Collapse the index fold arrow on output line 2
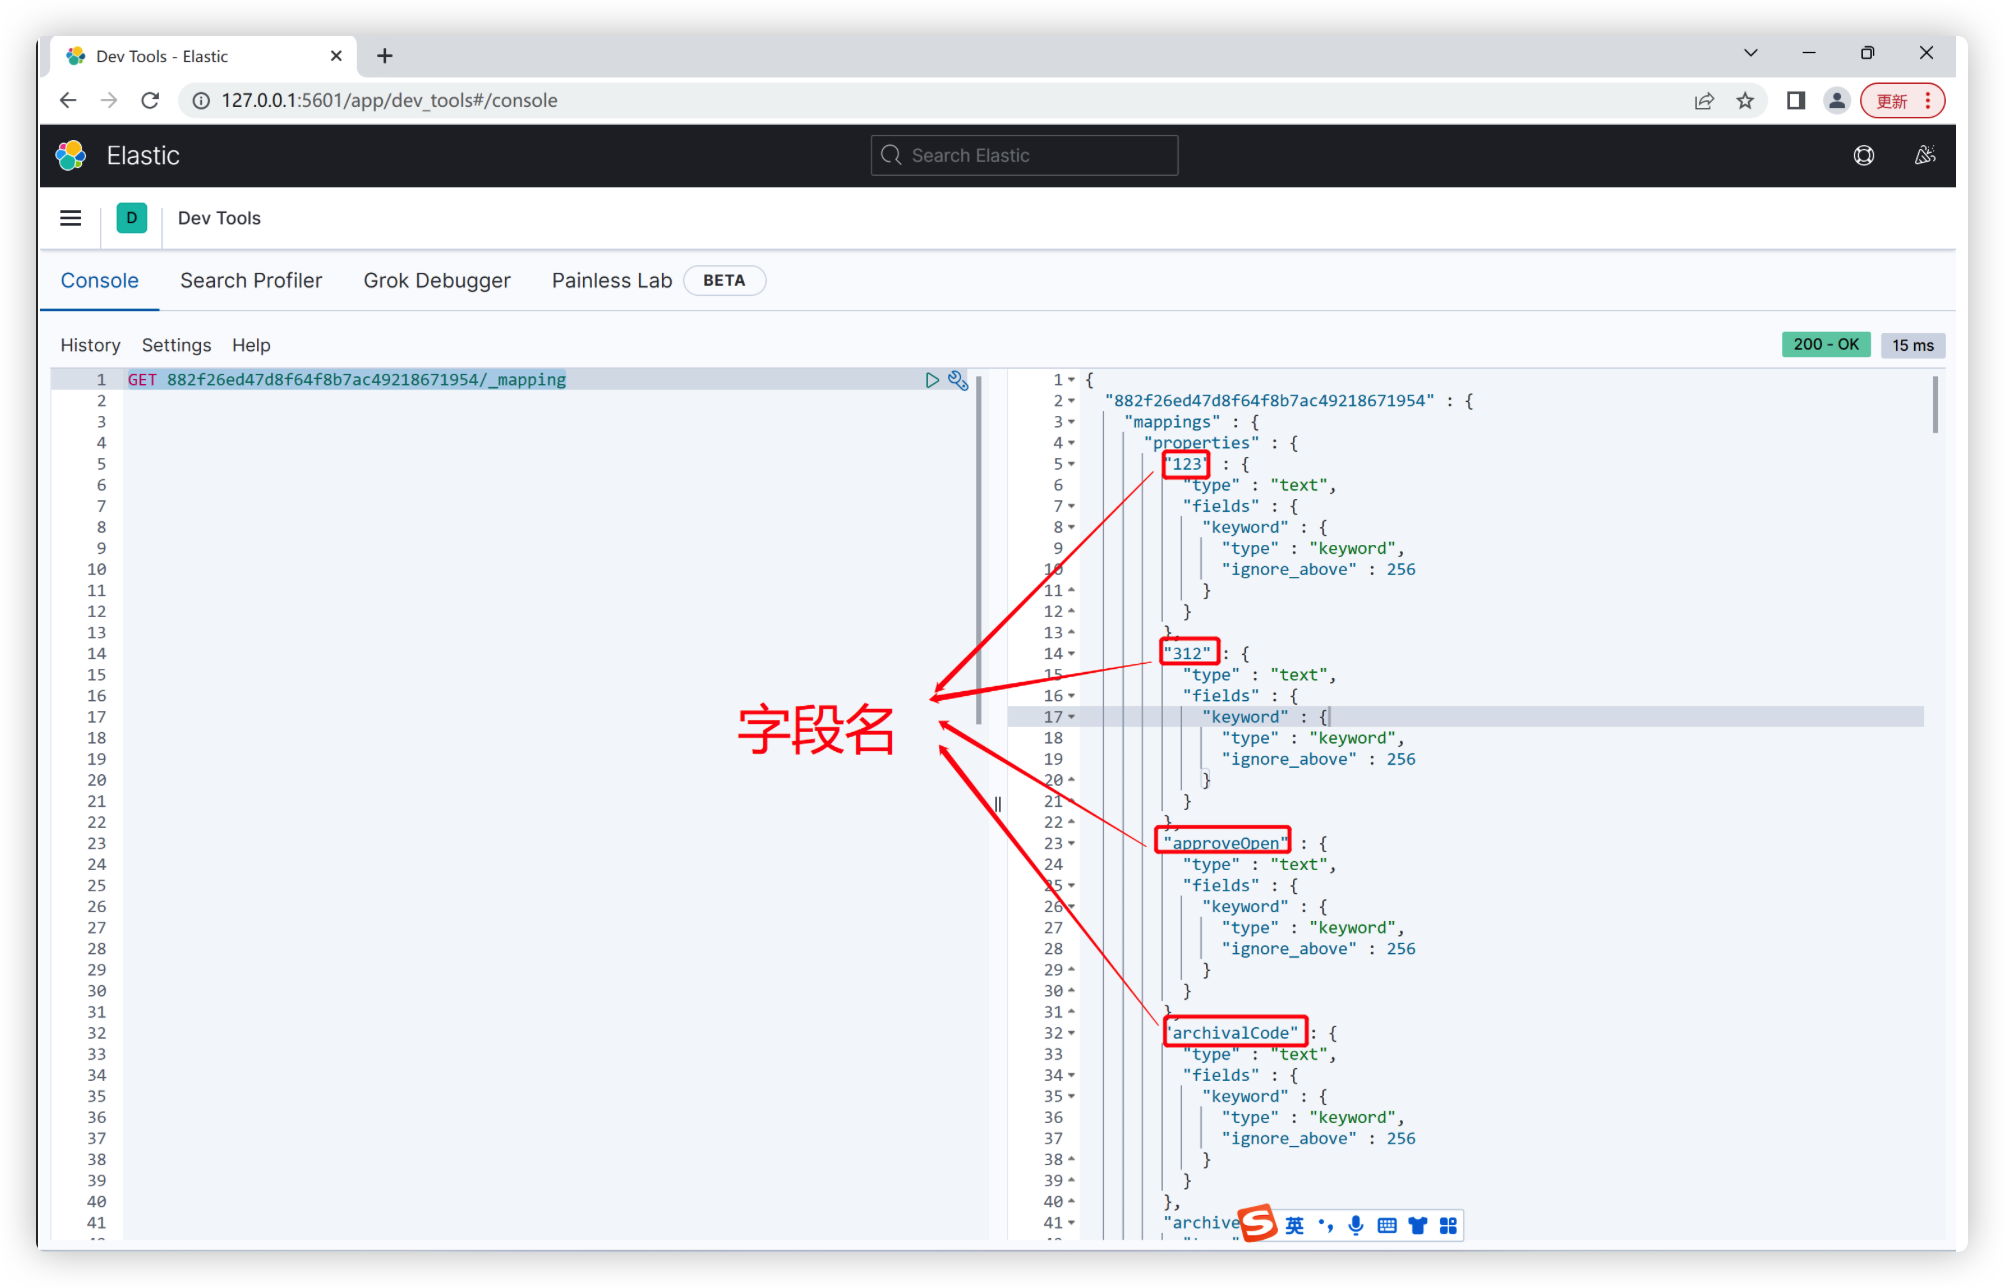Image resolution: width=2004 pixels, height=1288 pixels. tap(1071, 401)
